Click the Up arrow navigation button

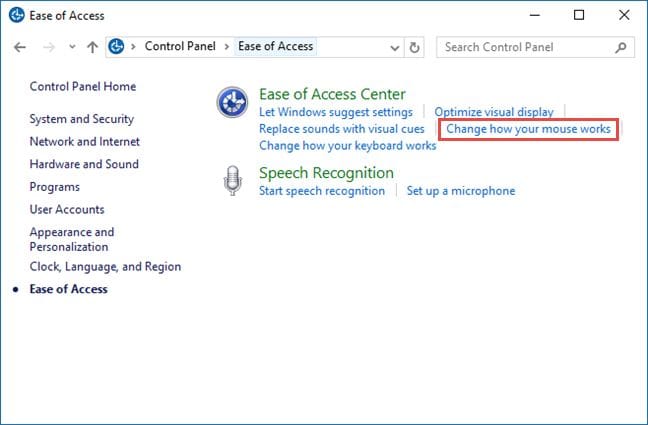tap(93, 47)
